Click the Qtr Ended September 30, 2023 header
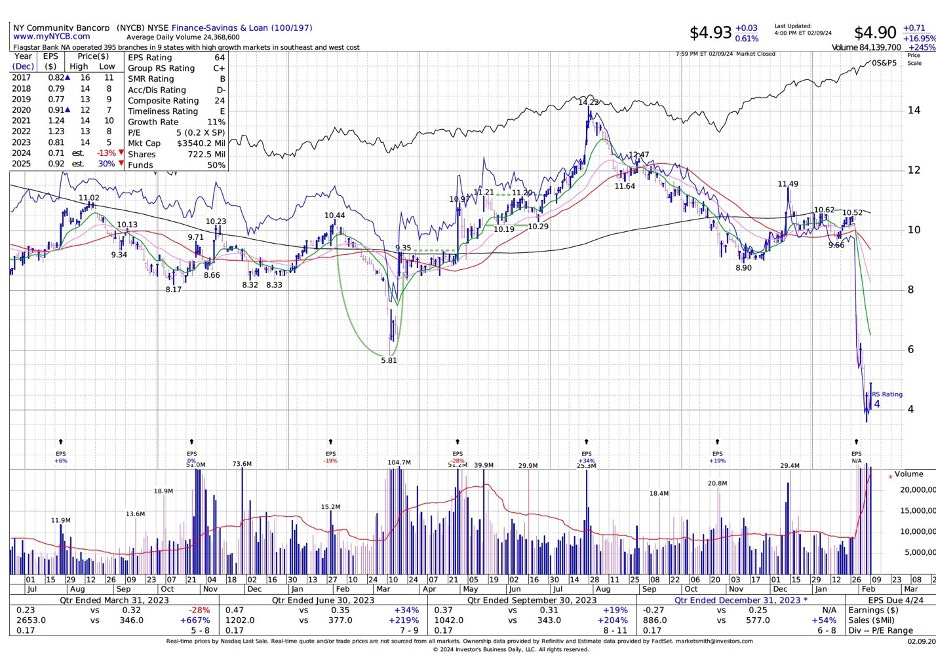The width and height of the screenshot is (936, 664). (531, 600)
